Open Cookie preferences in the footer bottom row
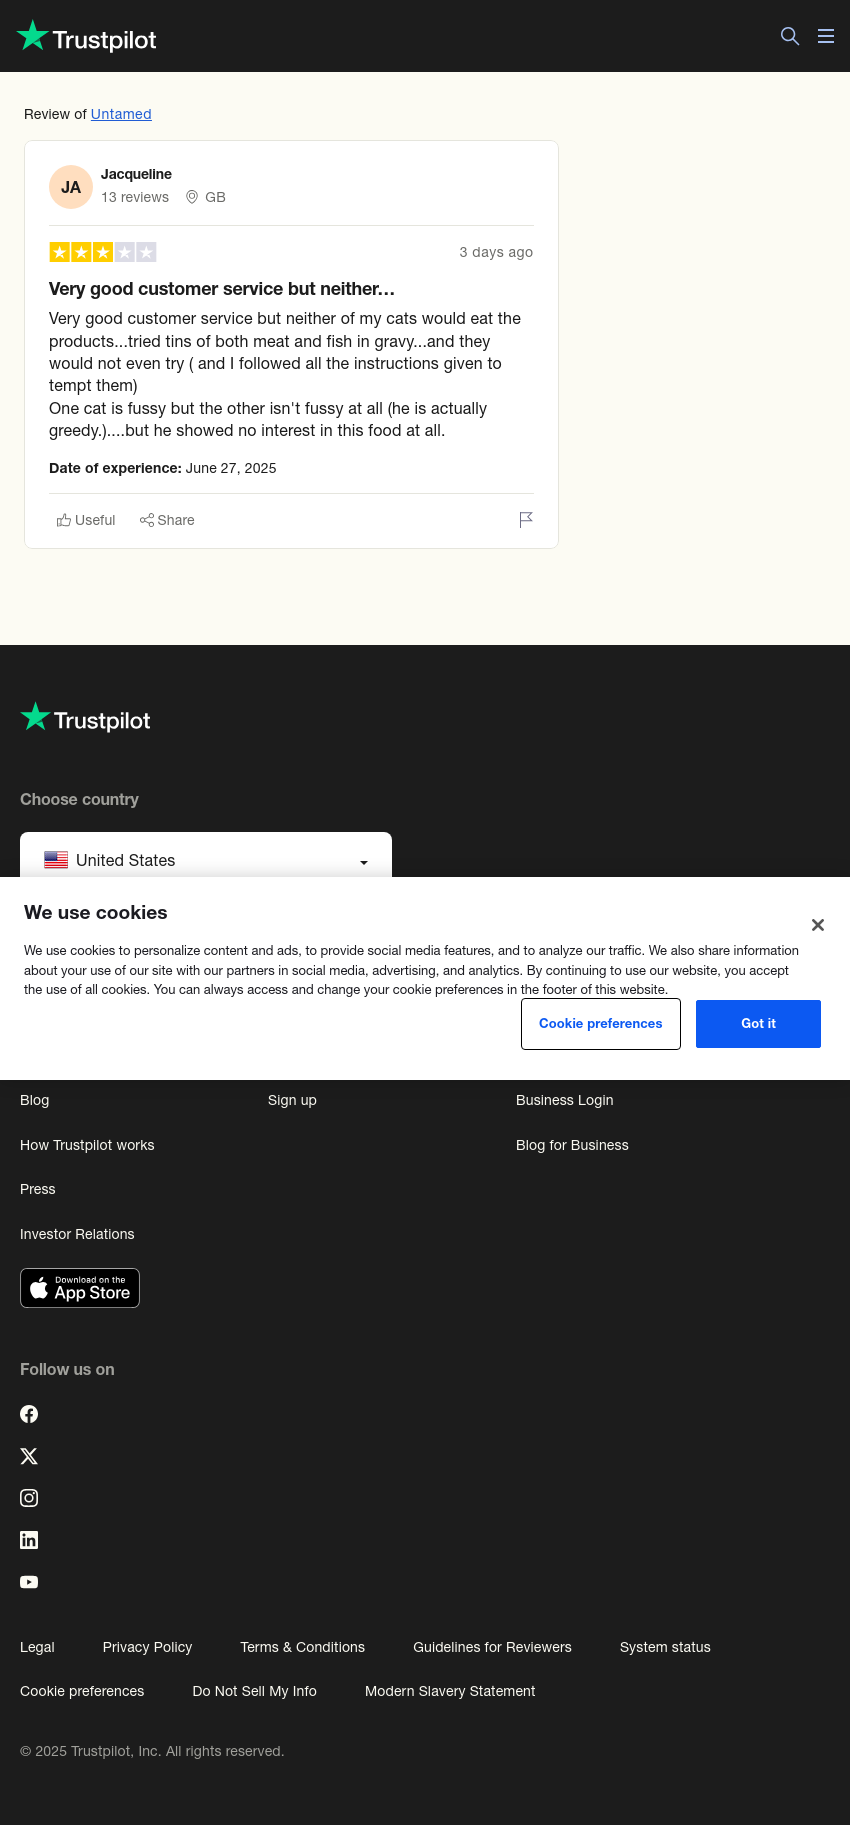Image resolution: width=850 pixels, height=1825 pixels. pos(82,1691)
